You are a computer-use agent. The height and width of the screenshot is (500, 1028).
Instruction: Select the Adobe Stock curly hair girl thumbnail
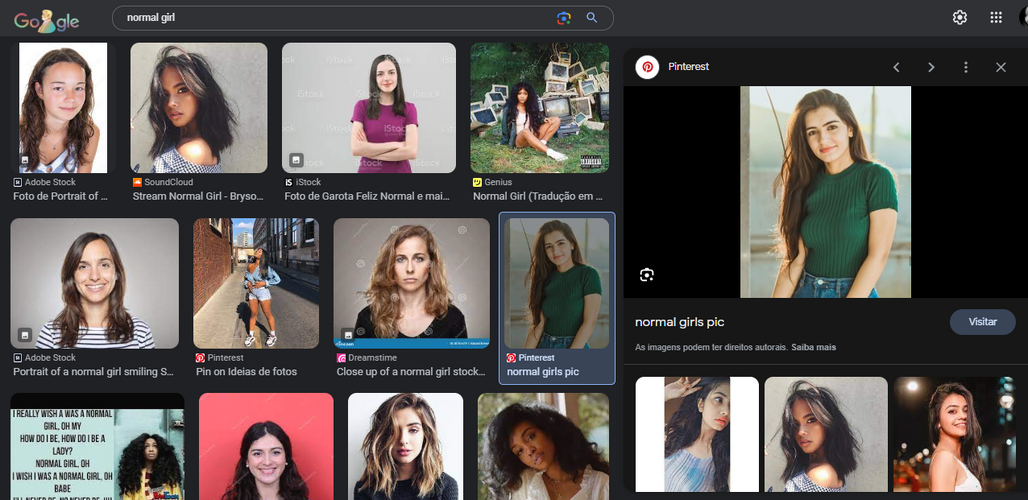point(63,107)
